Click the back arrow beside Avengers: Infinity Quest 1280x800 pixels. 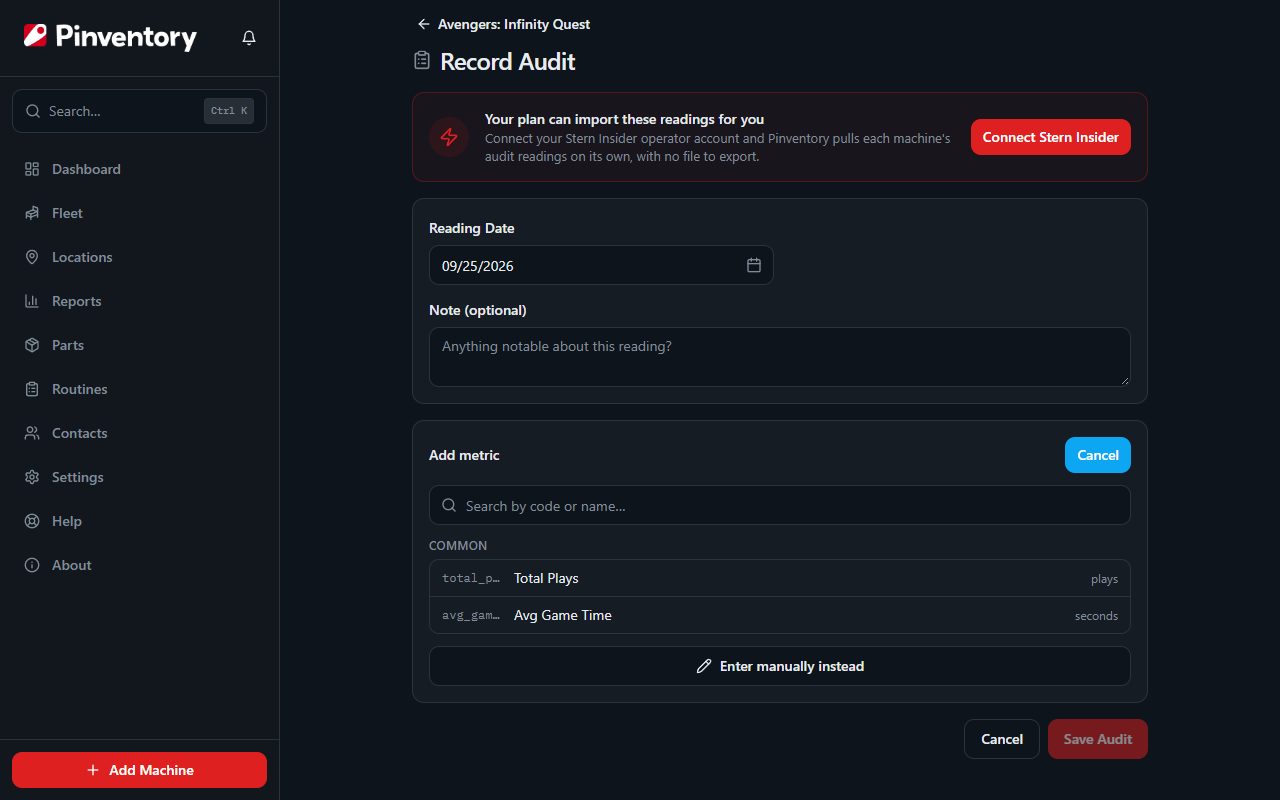424,24
